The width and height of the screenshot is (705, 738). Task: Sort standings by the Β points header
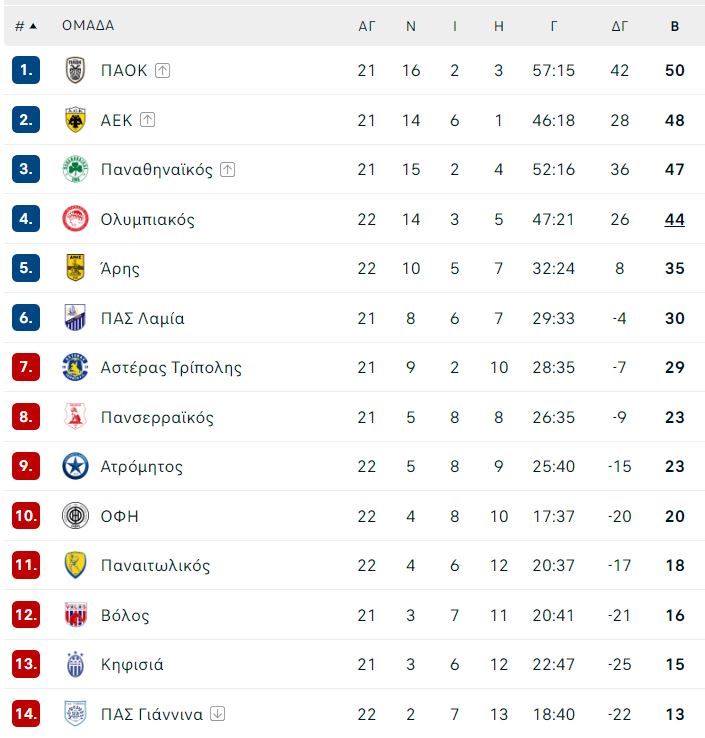click(x=674, y=26)
